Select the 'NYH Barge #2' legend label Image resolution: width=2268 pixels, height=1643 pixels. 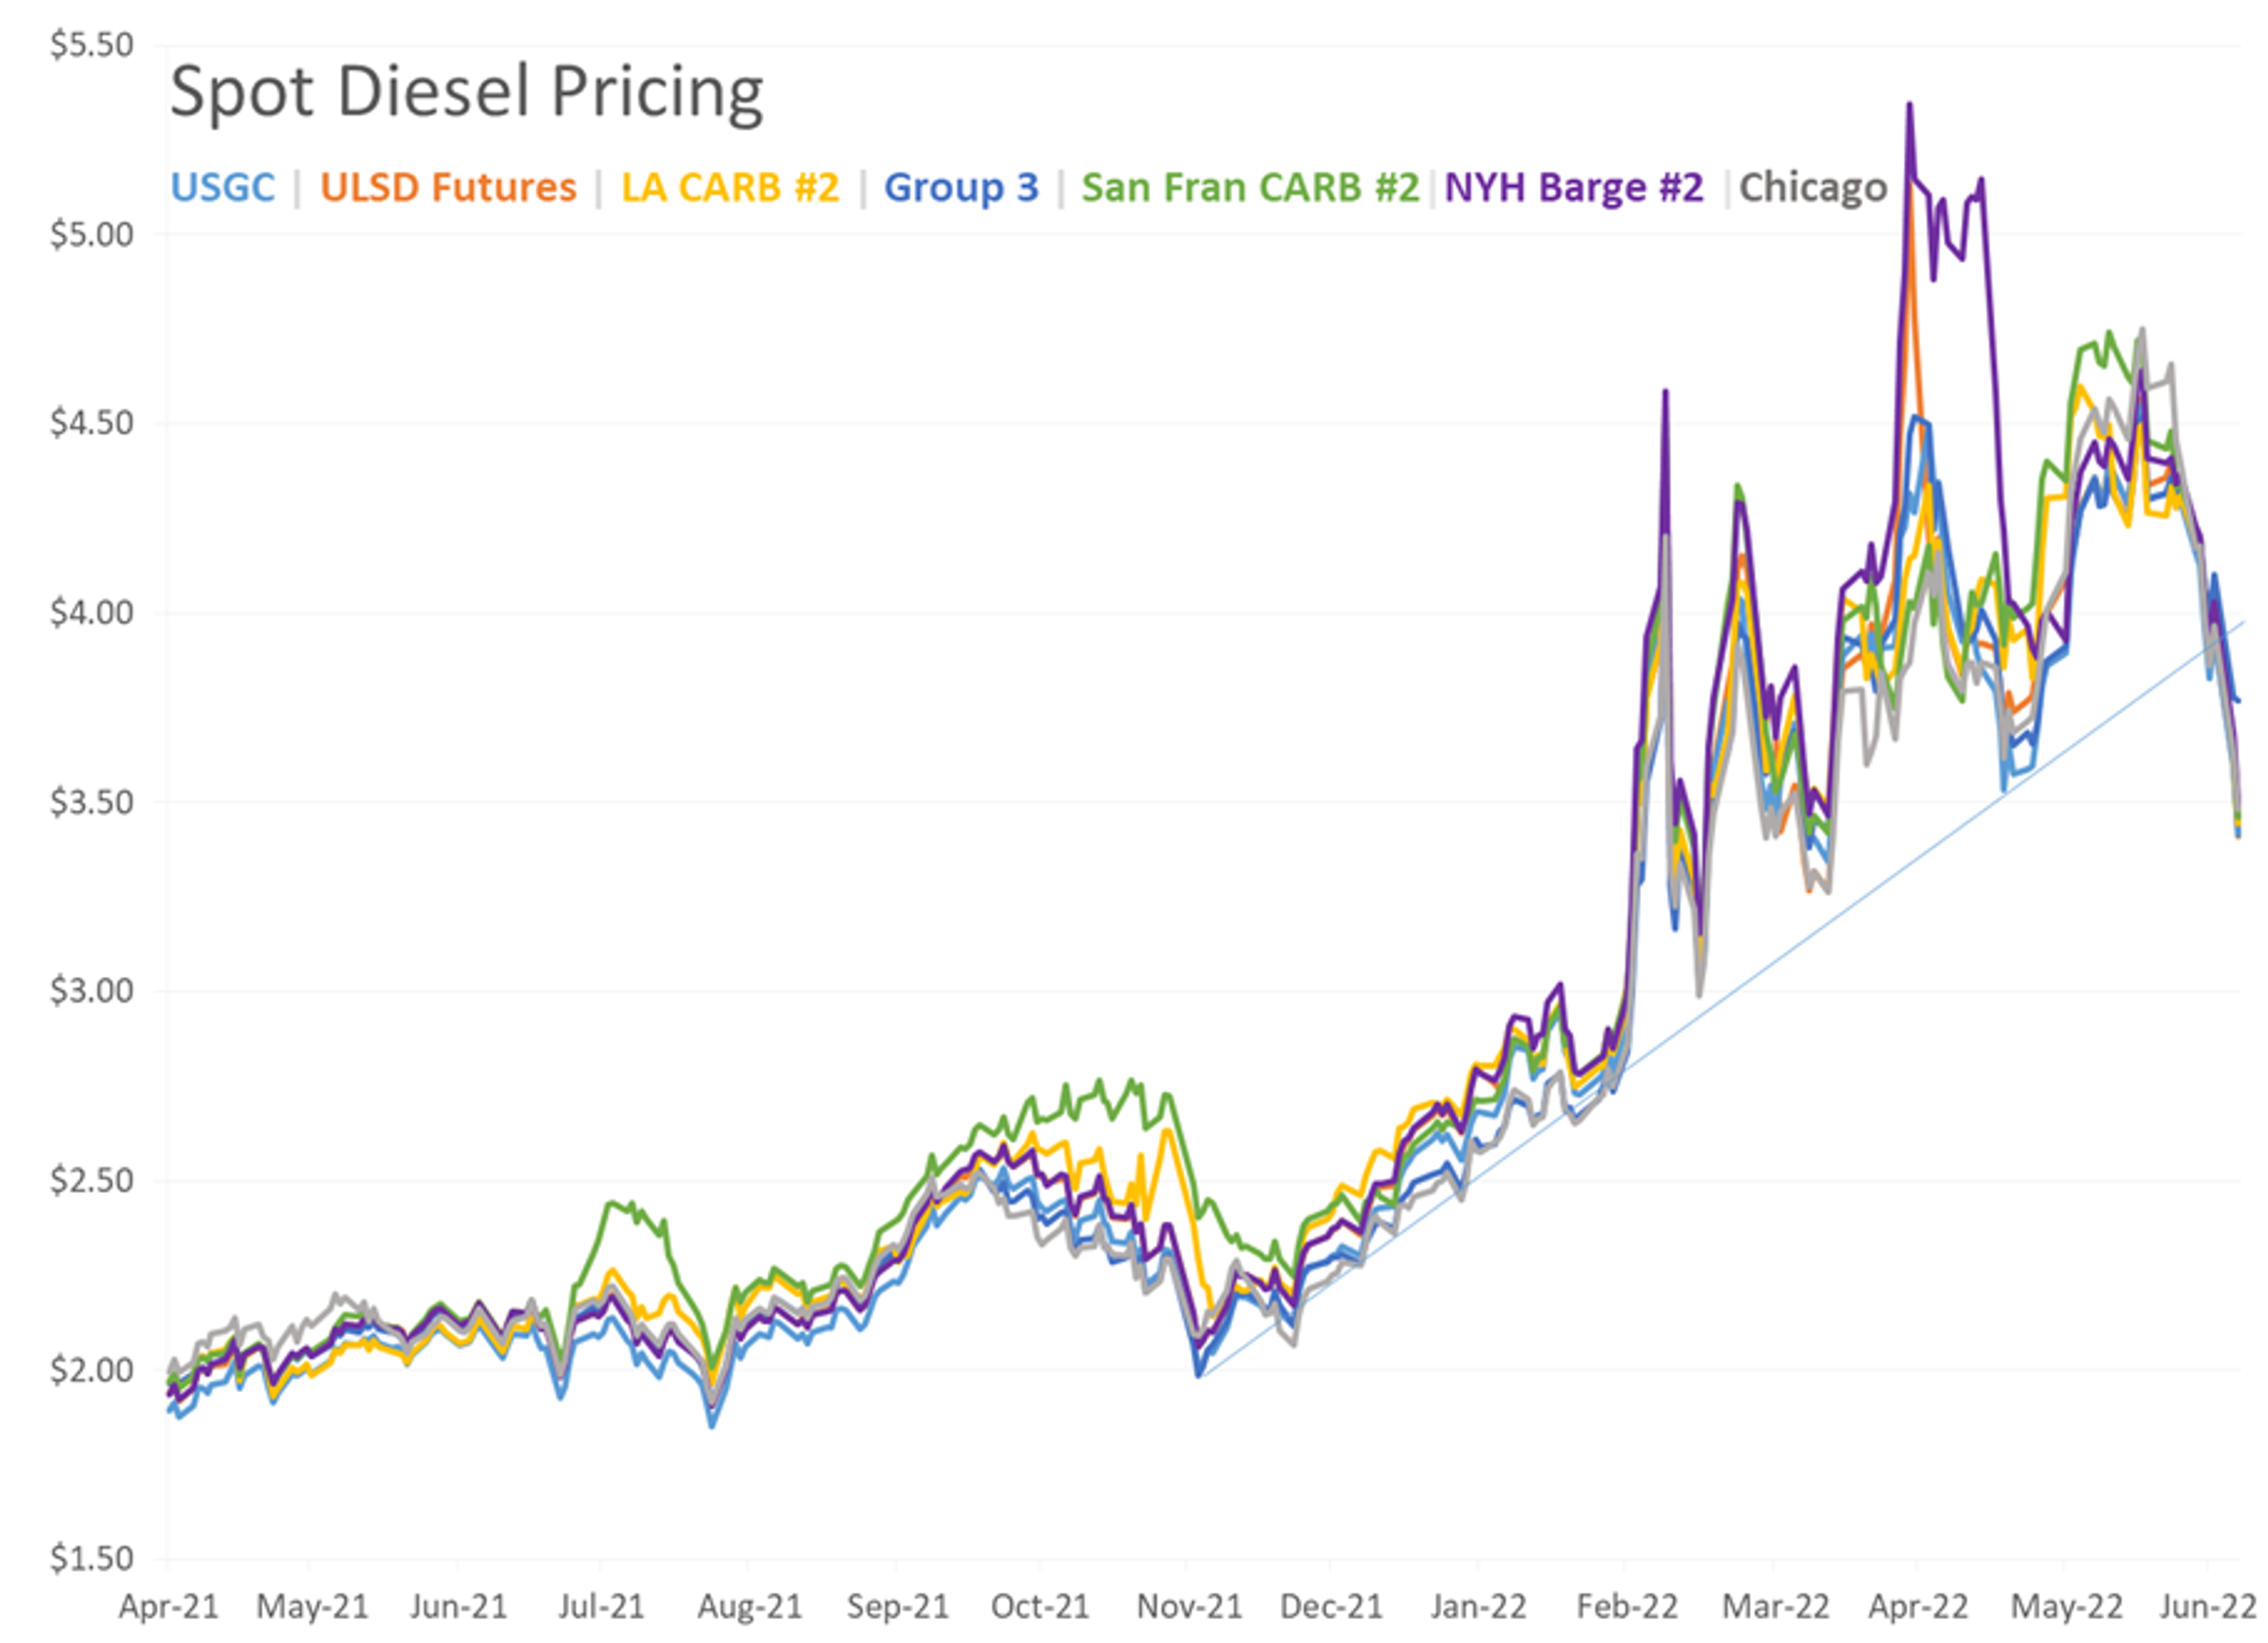(1574, 187)
